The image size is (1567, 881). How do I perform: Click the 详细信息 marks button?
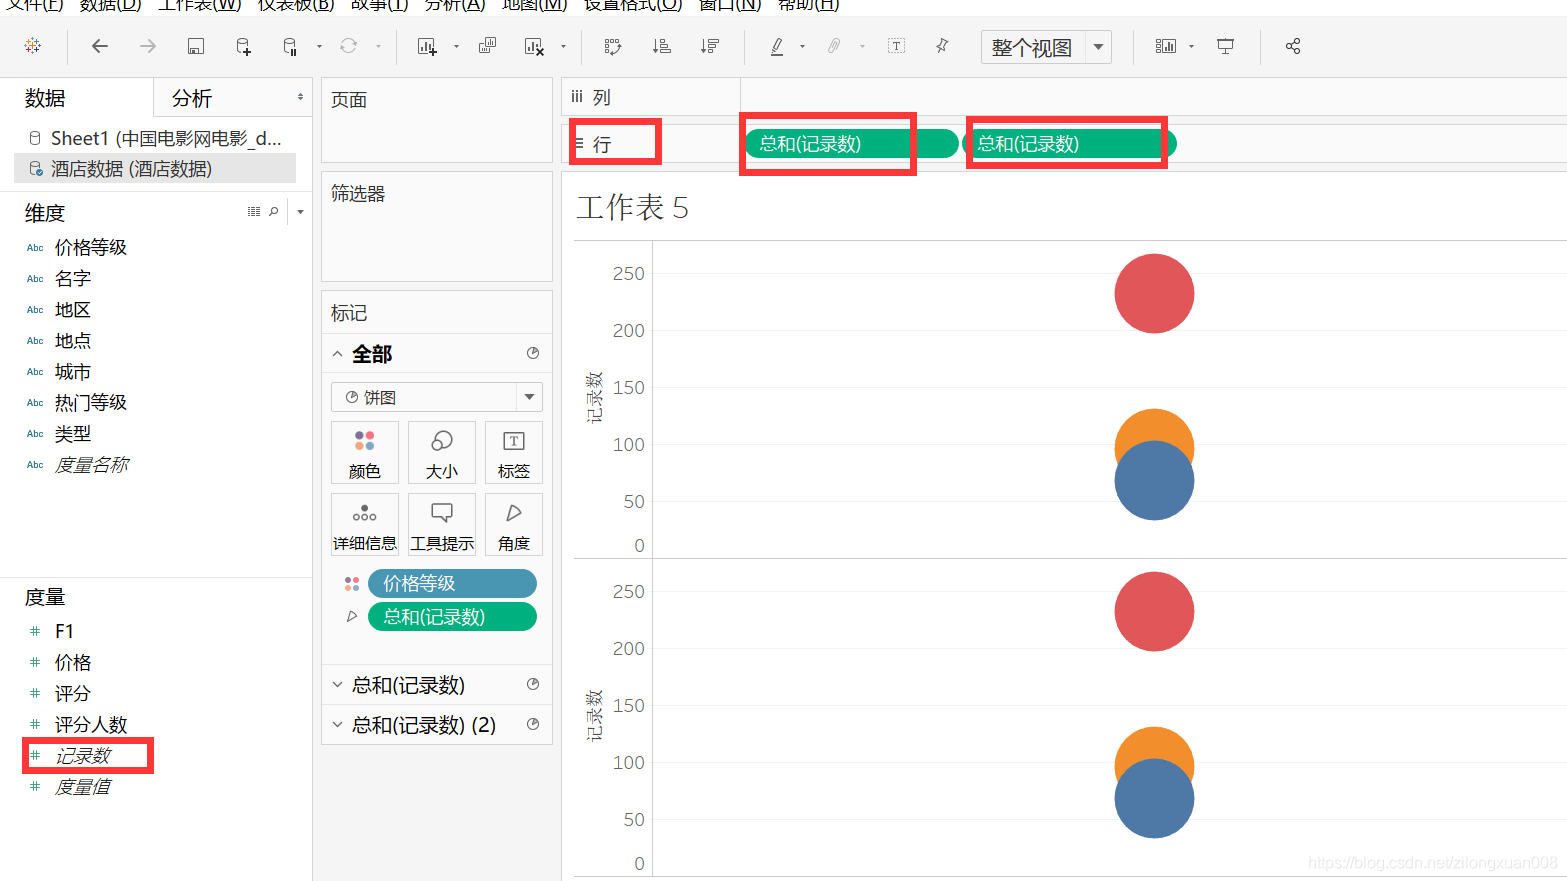365,525
